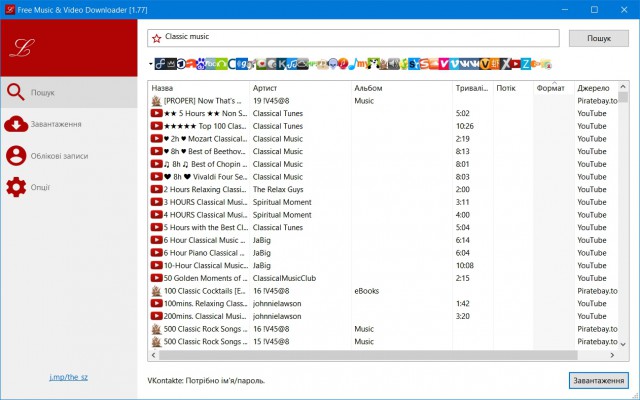The height and width of the screenshot is (400, 640).
Task: Select the '[PROPER] Now That's ...' row
Action: click(383, 101)
